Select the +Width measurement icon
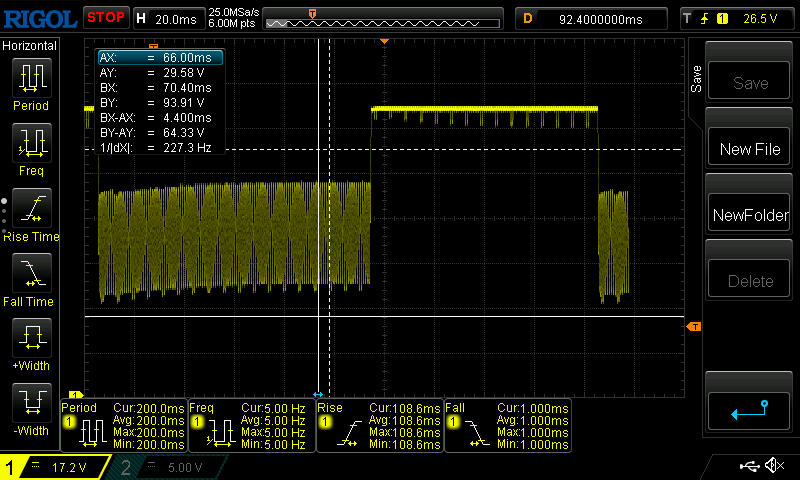The image size is (800, 480). pos(30,338)
